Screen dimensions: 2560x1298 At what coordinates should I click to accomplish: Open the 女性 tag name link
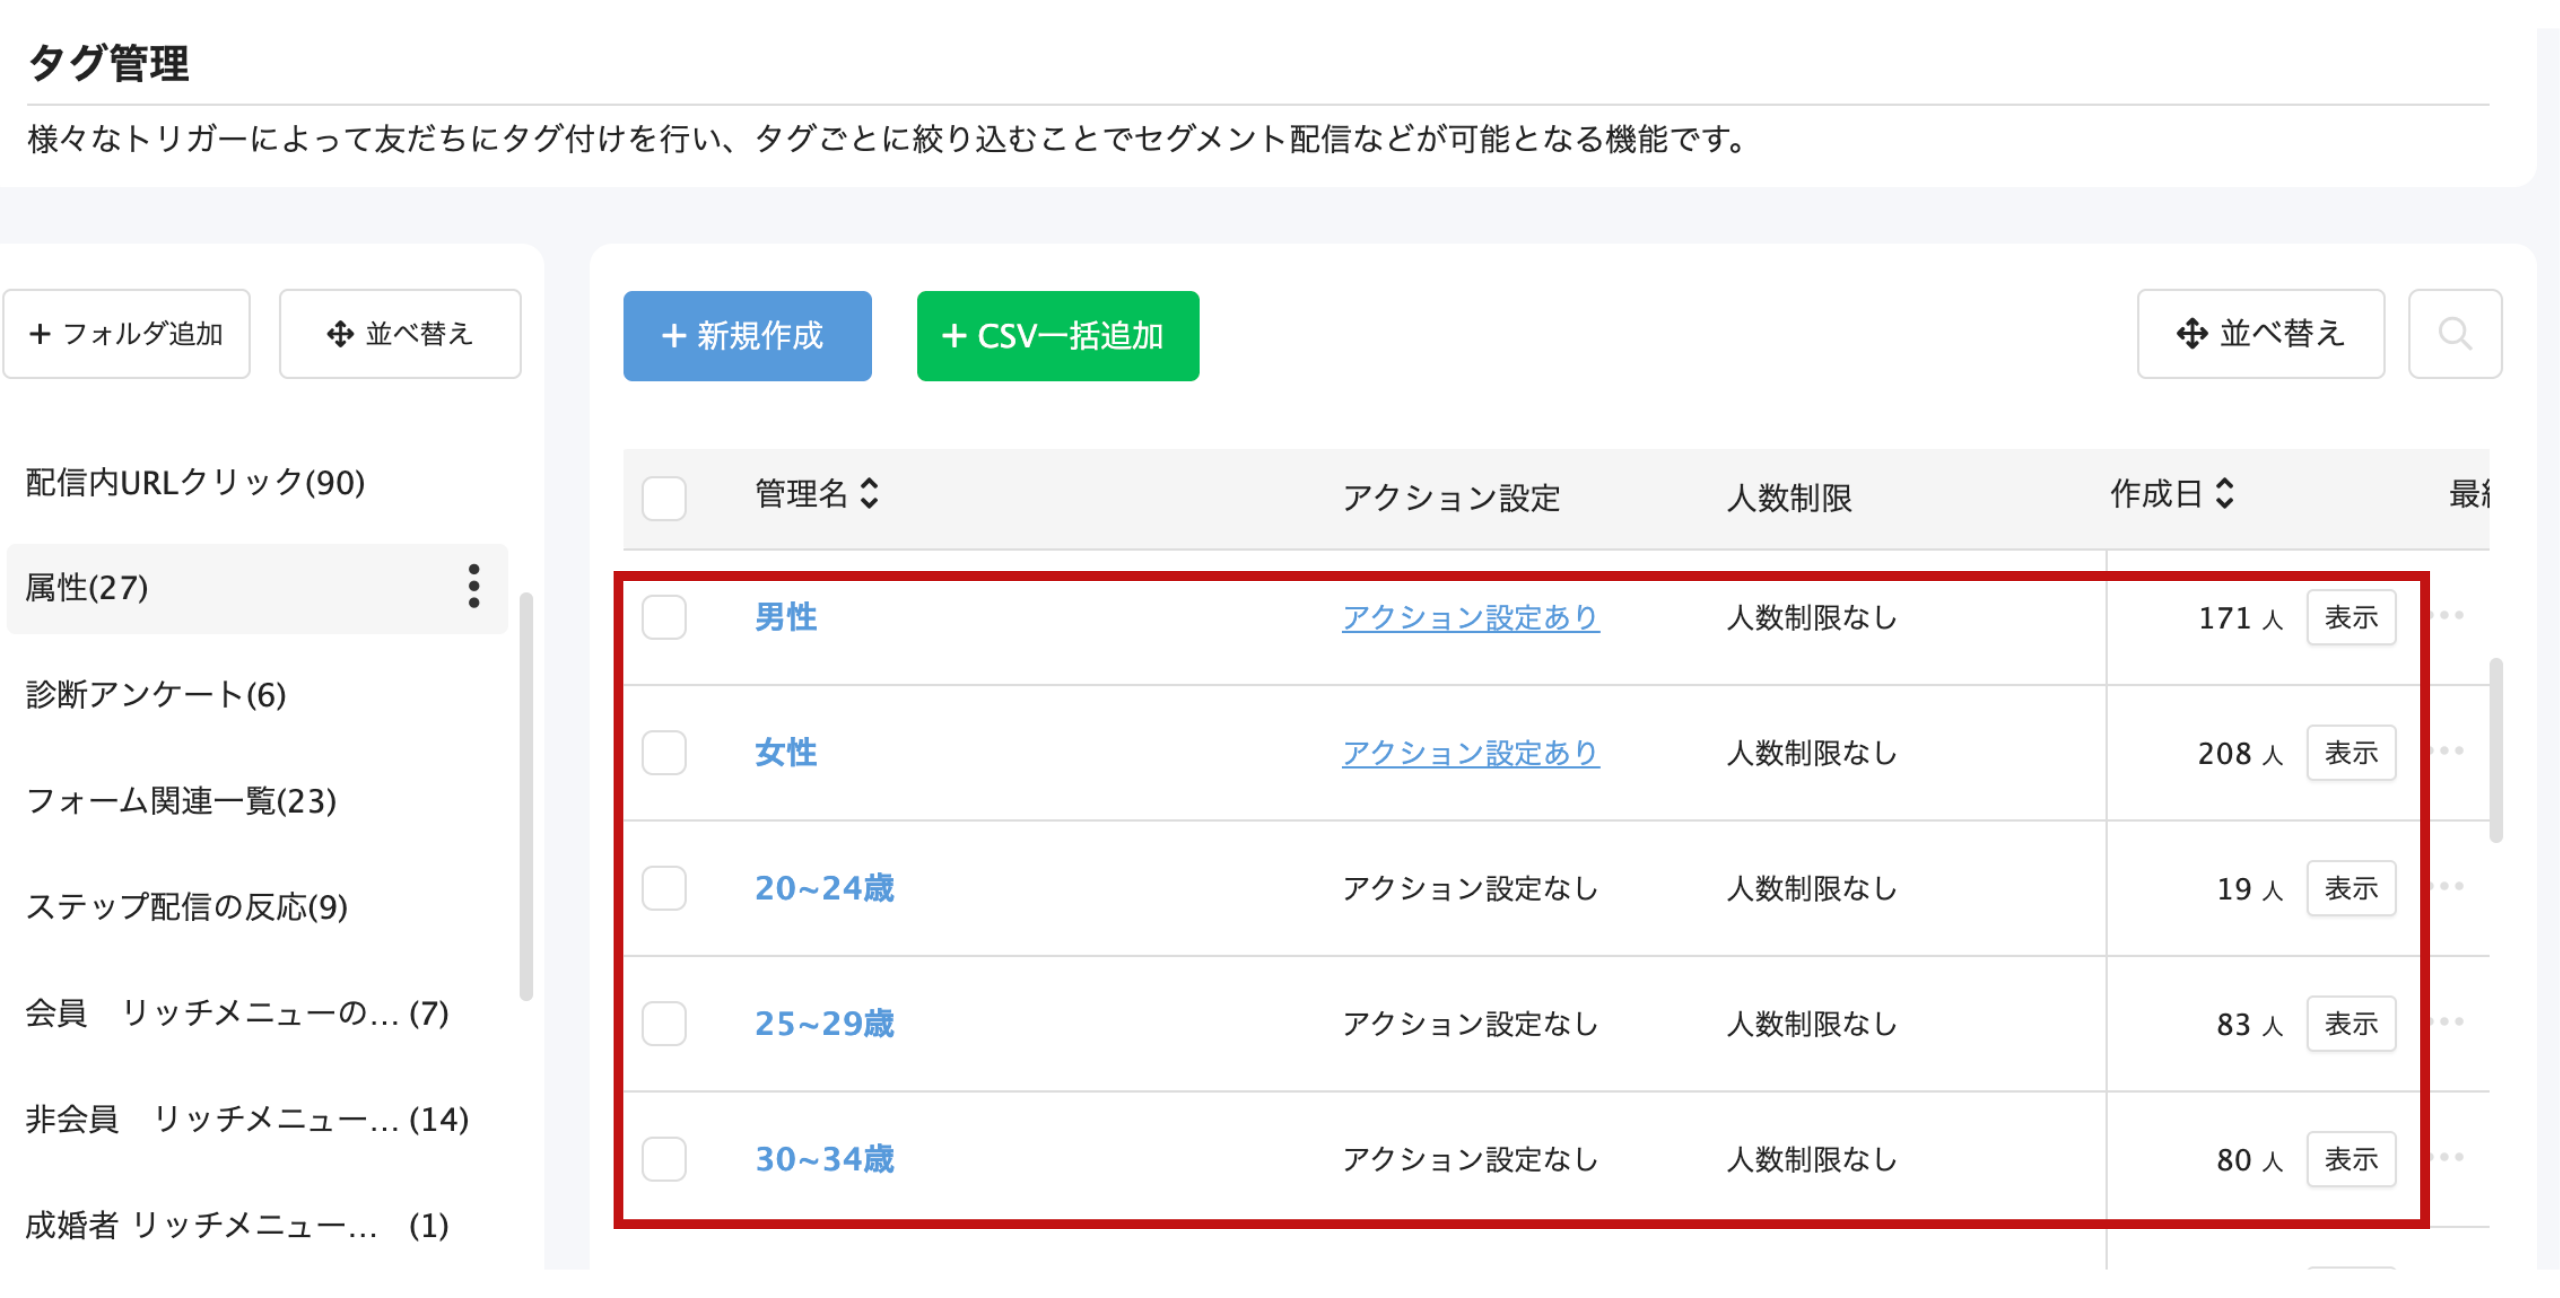pos(786,752)
